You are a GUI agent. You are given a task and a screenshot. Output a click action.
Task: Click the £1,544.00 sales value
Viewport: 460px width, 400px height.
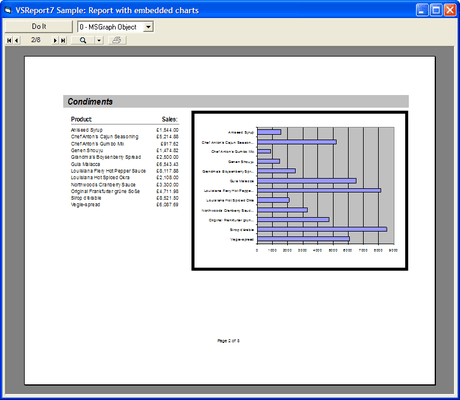pos(167,130)
